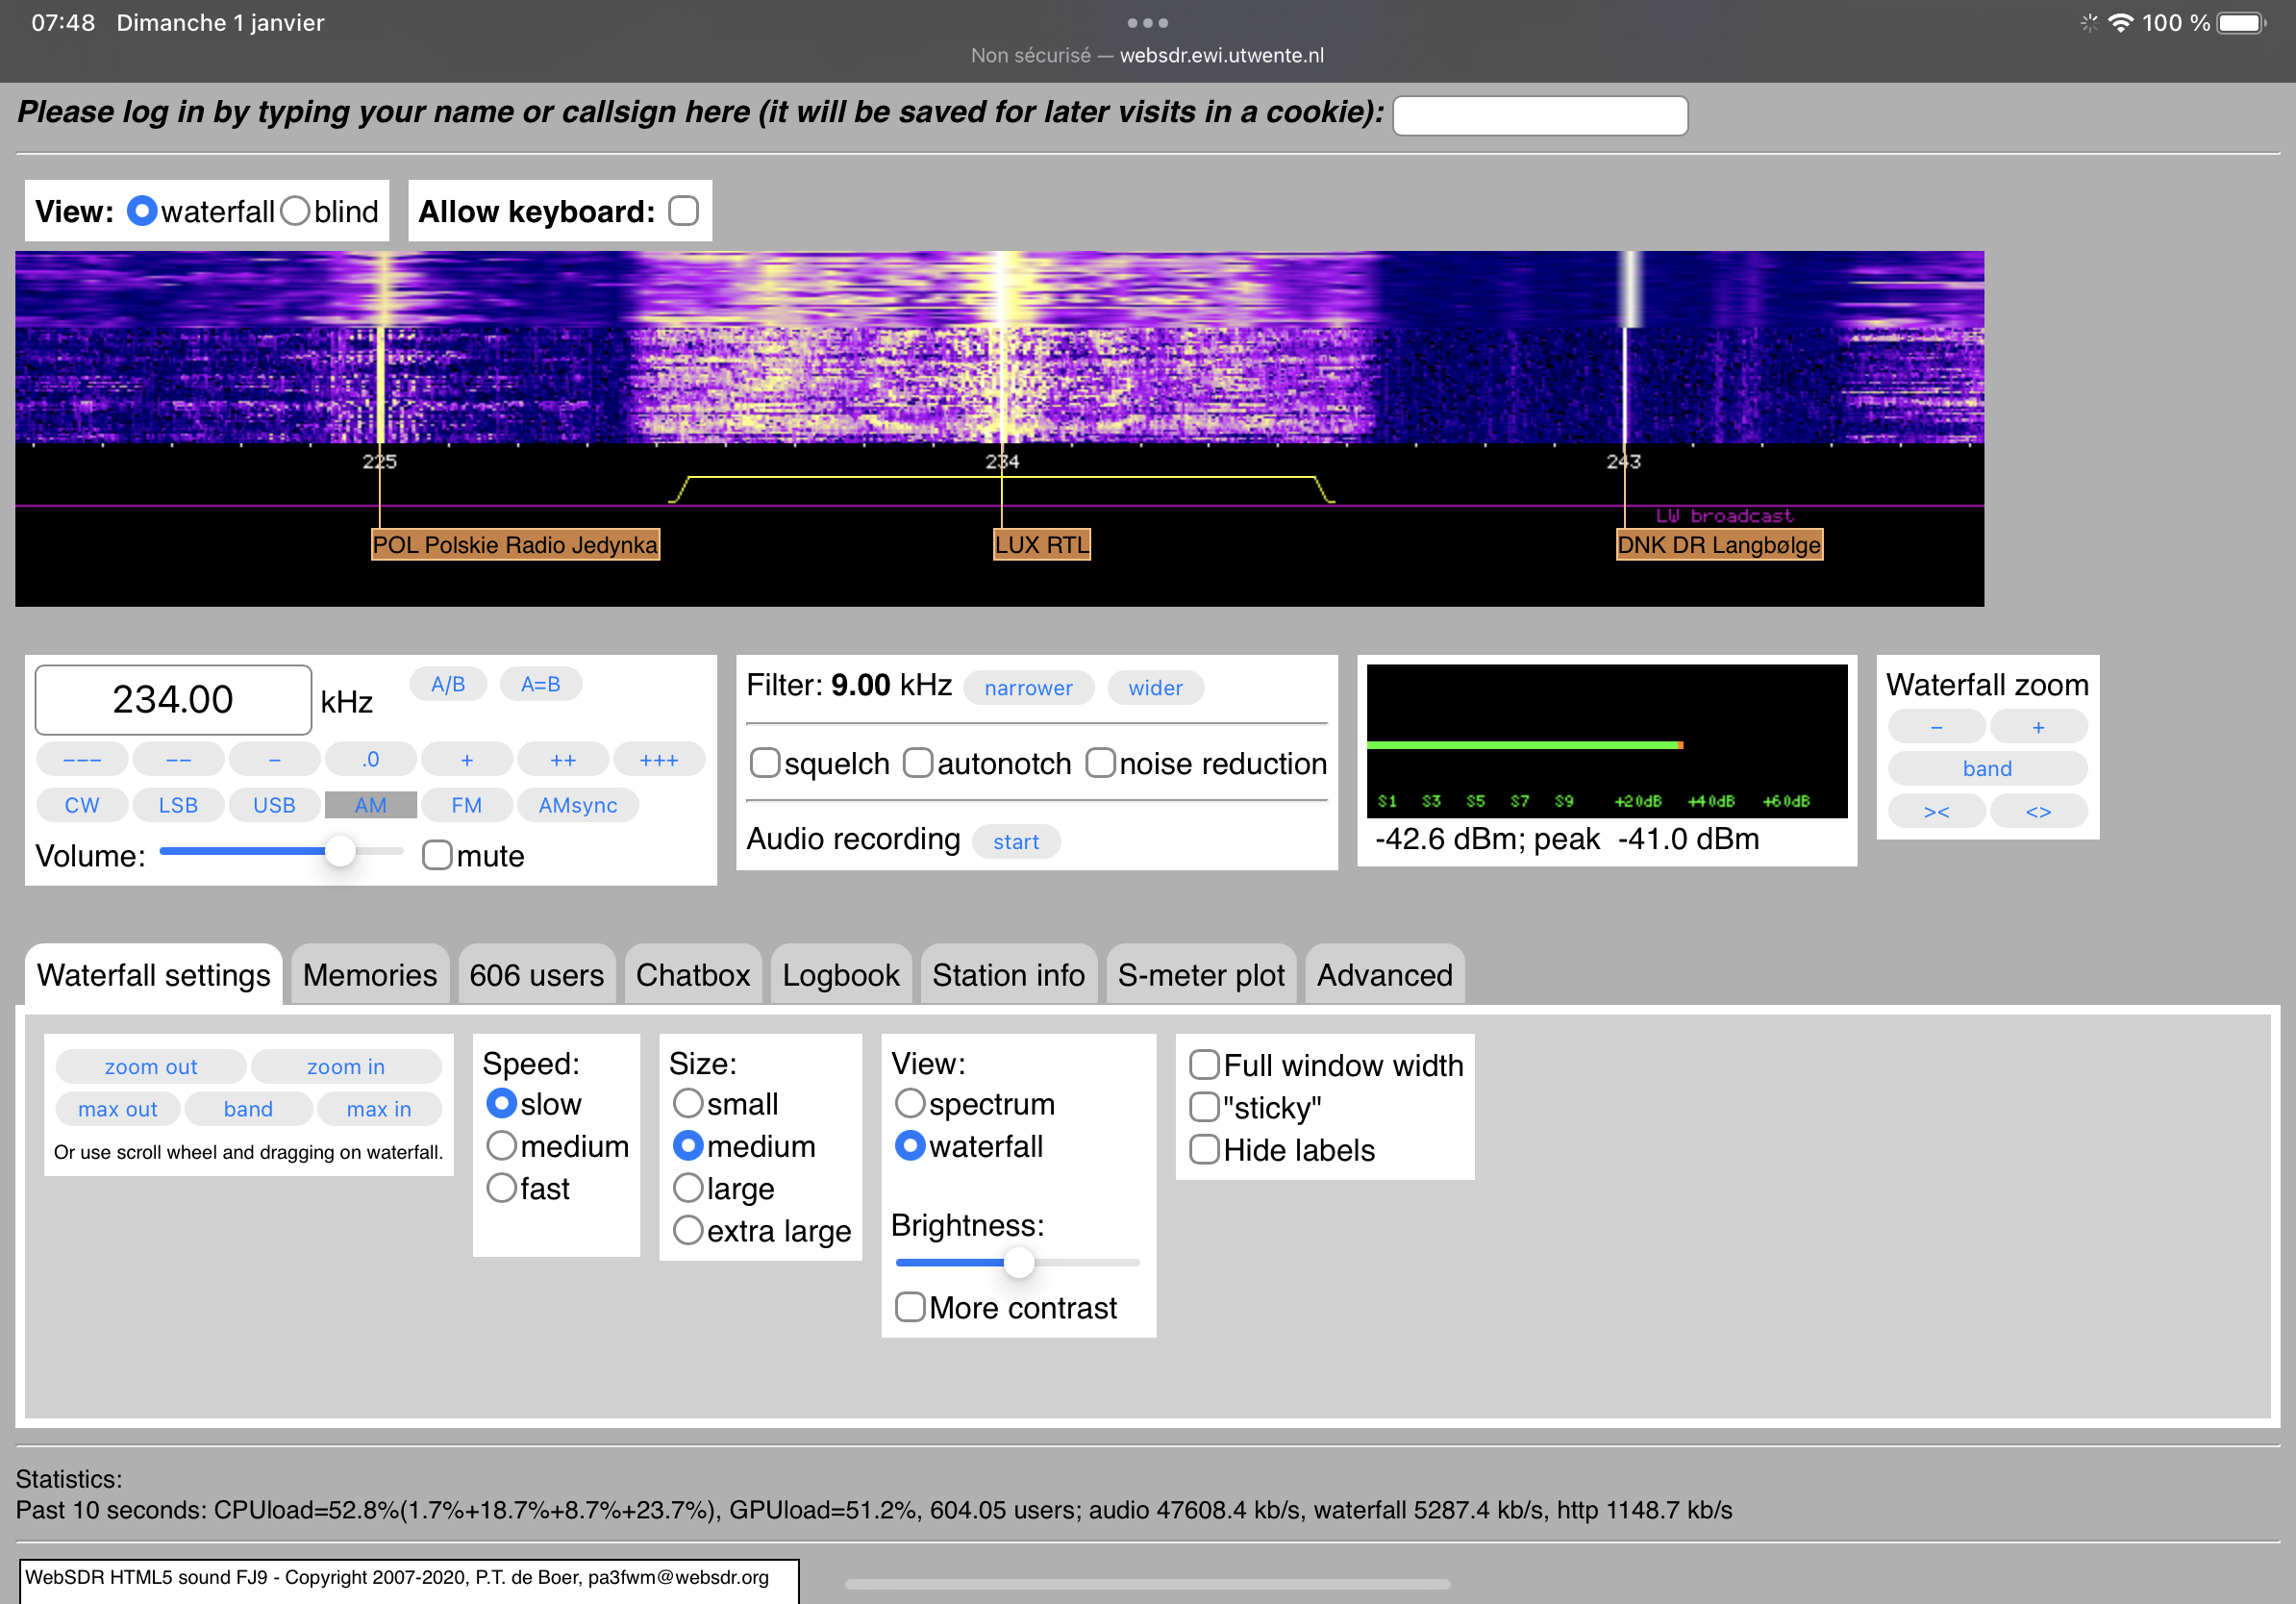Open the Chatbox tab
The width and height of the screenshot is (2296, 1604).
pos(692,975)
